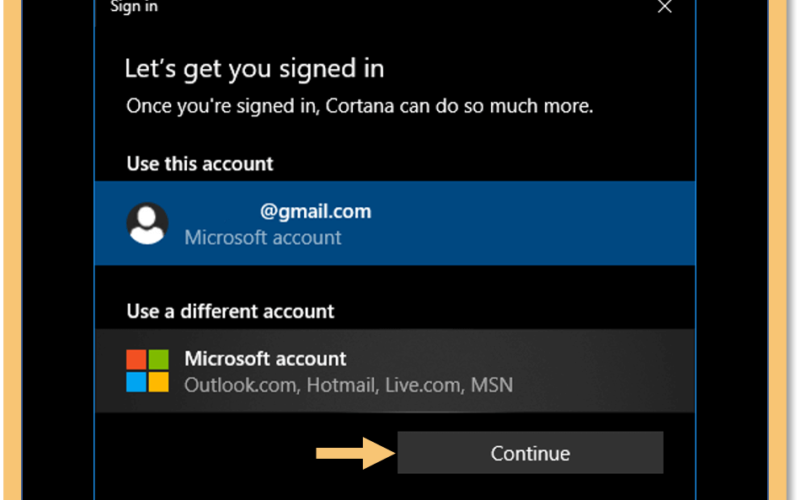Image resolution: width=800 pixels, height=500 pixels.
Task: Select the user avatar icon
Action: point(147,223)
